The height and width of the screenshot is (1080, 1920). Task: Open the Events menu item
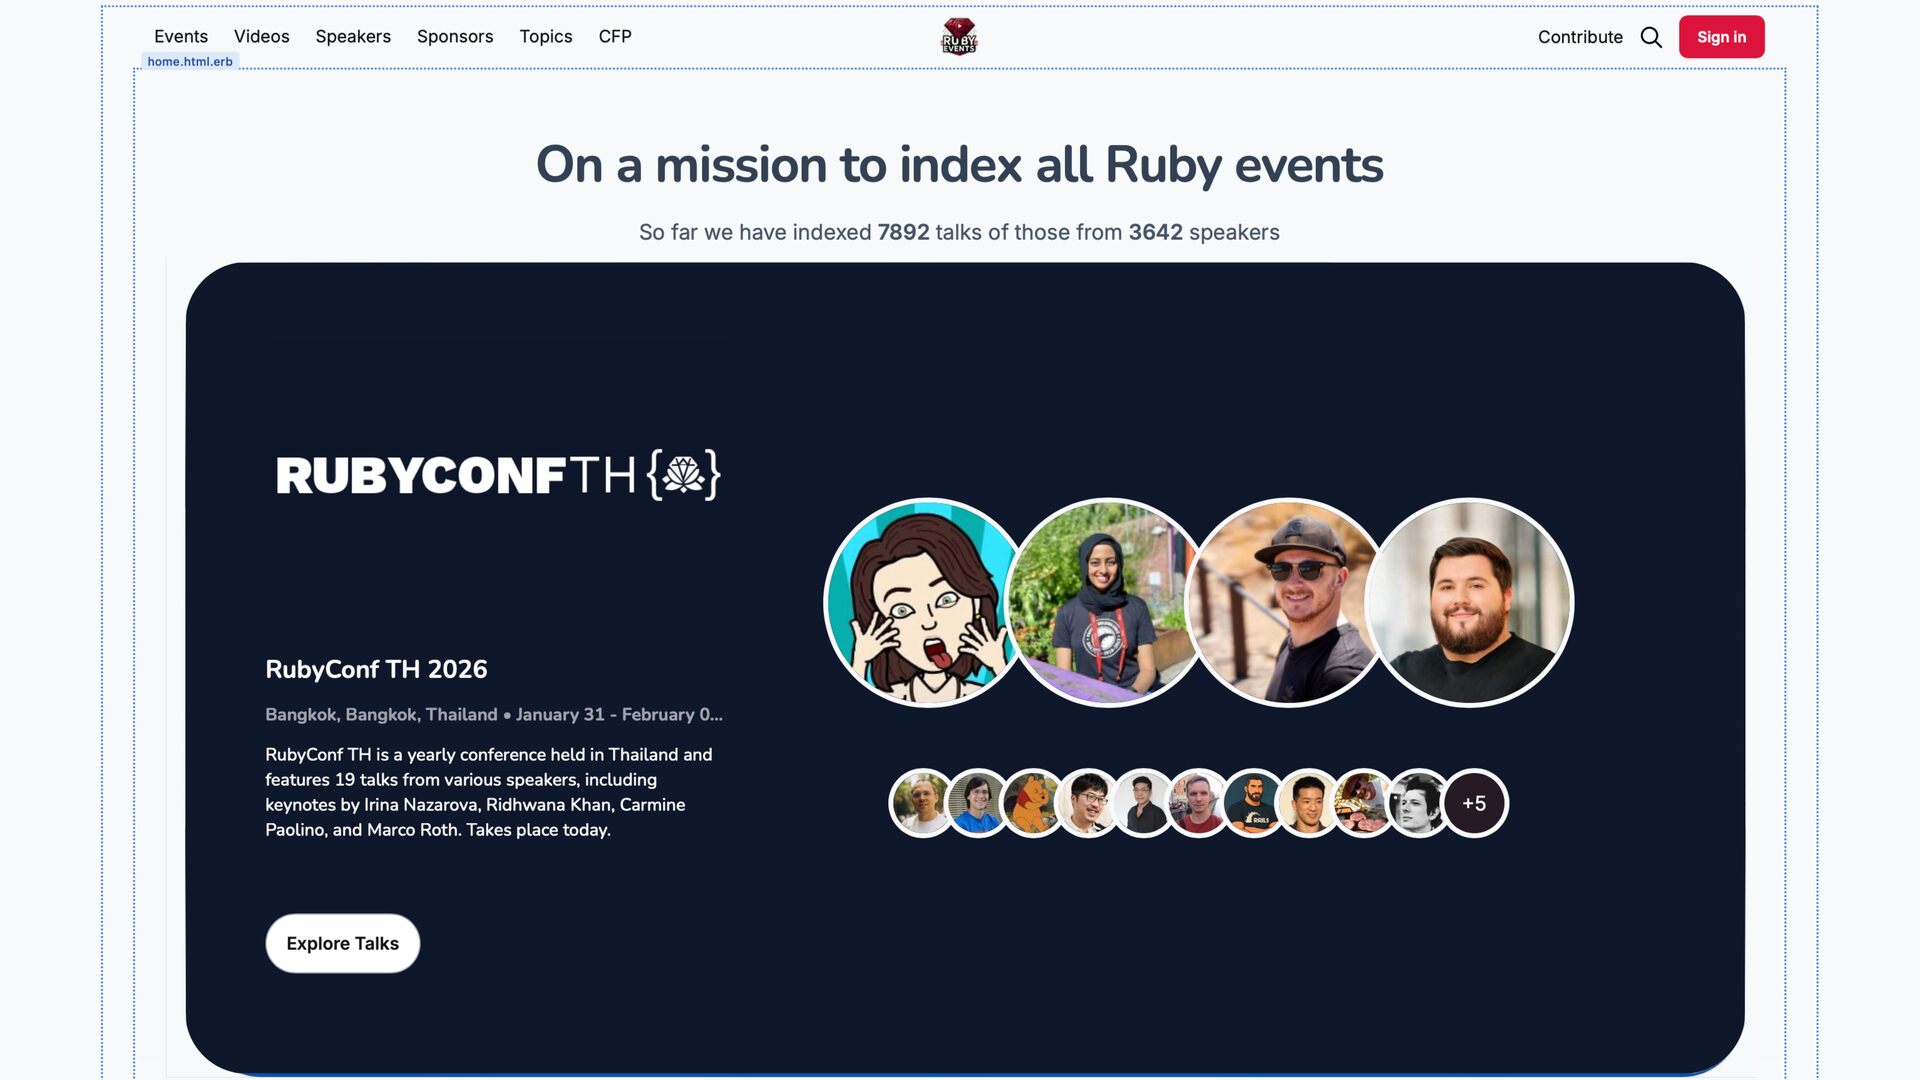click(181, 36)
